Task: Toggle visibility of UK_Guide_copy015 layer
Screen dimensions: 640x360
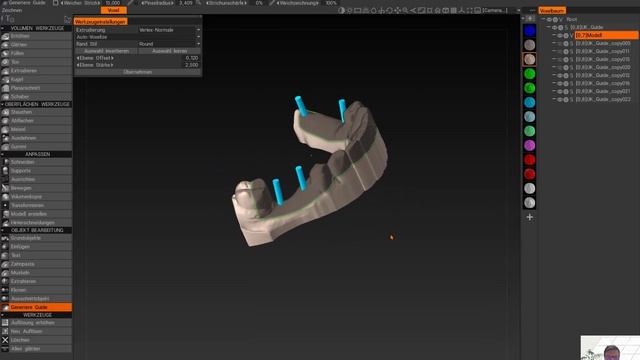Action: (x=560, y=60)
